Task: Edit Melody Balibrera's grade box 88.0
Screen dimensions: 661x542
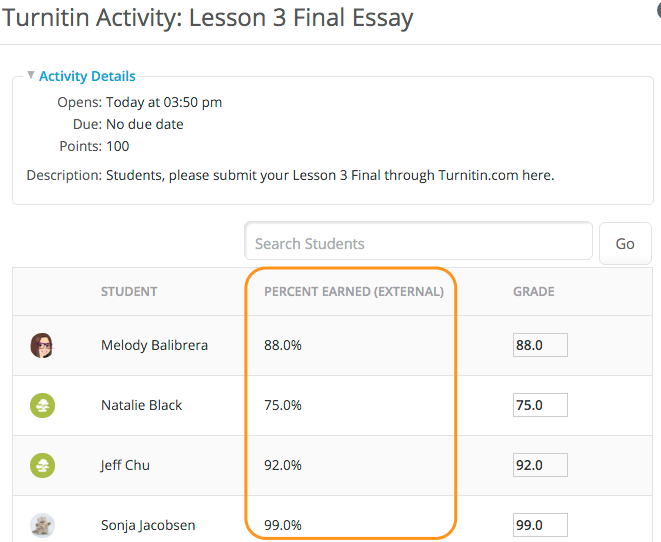Action: pos(540,345)
